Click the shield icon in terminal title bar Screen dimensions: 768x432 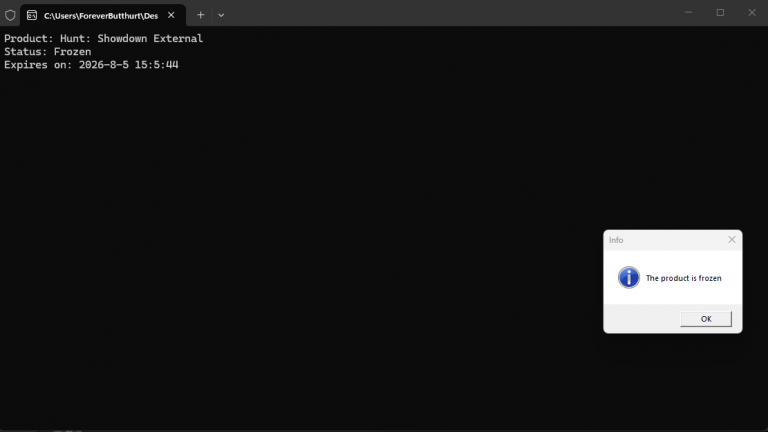(x=10, y=15)
